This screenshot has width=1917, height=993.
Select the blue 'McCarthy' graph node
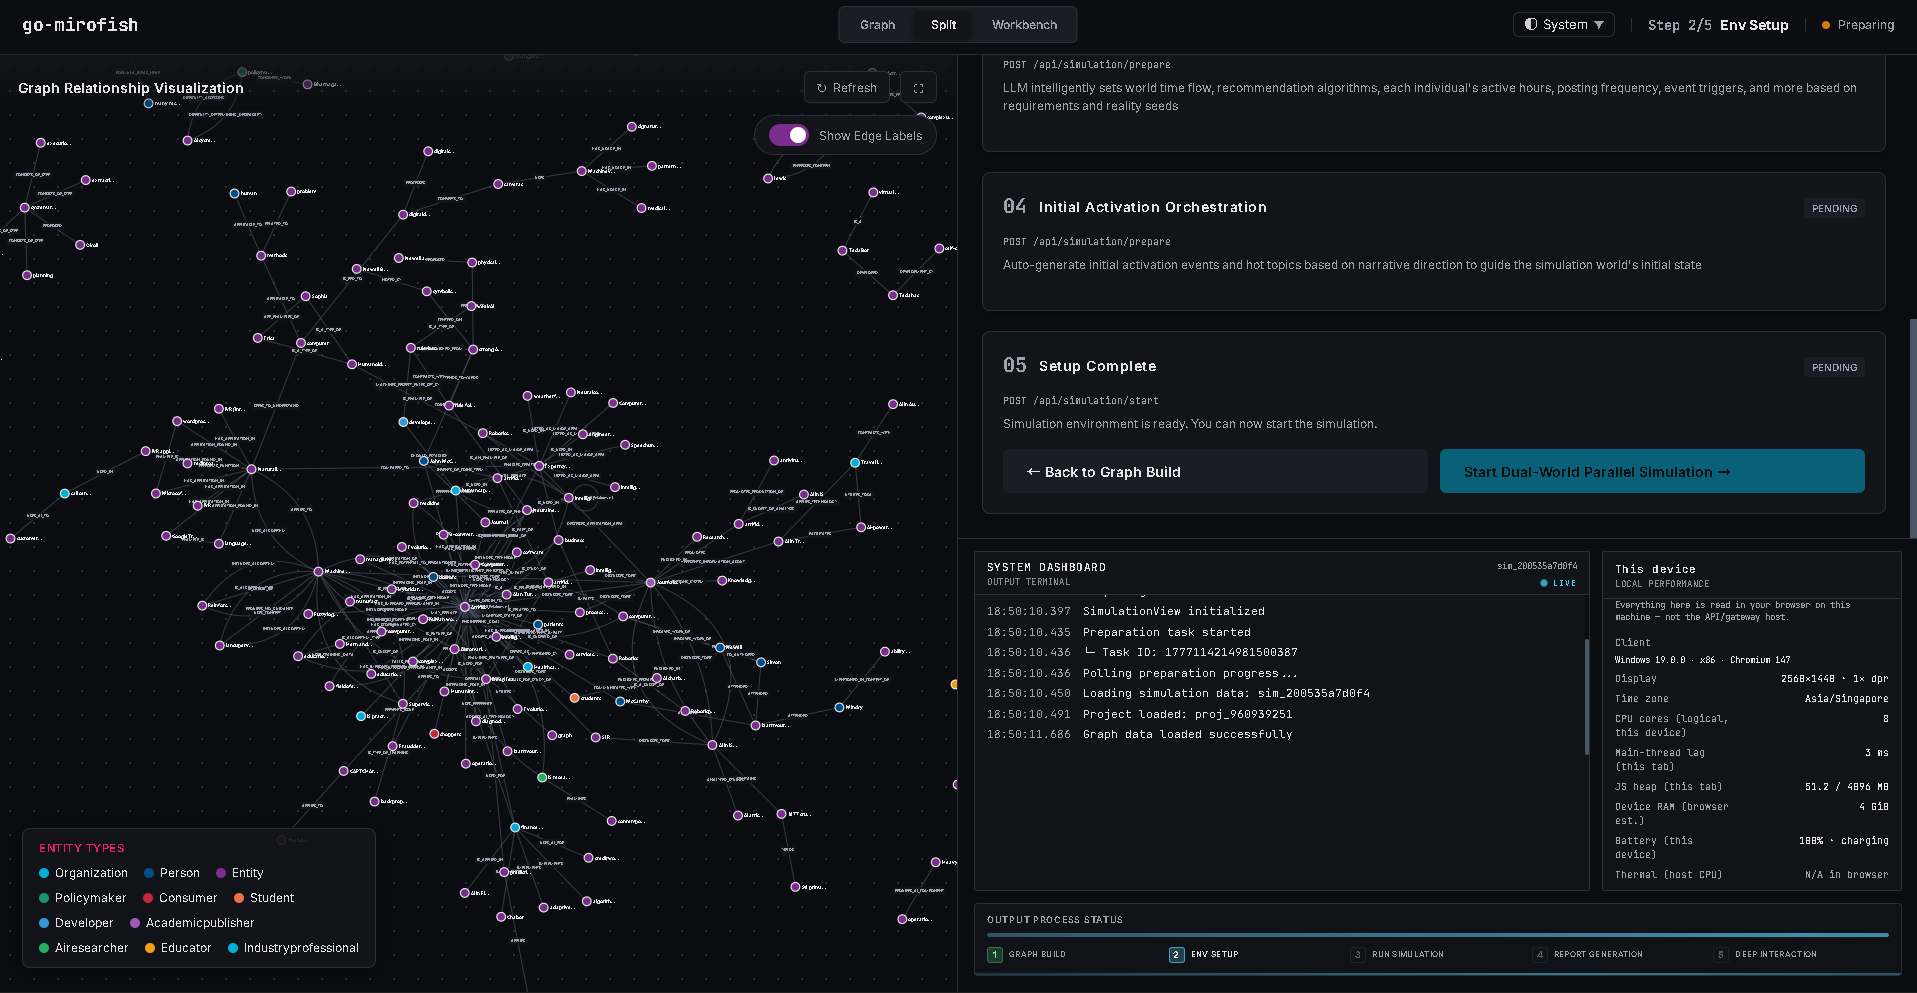click(620, 702)
